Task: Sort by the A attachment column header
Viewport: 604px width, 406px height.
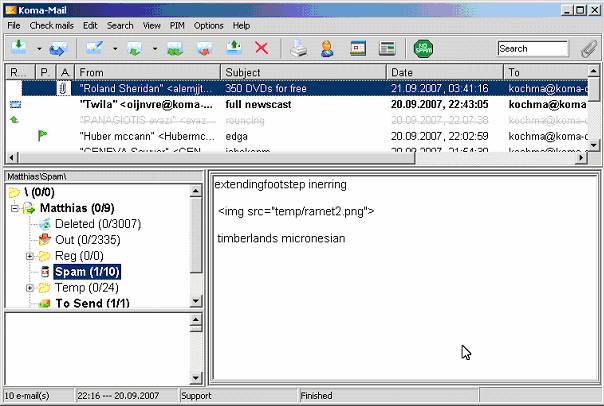Action: (x=65, y=72)
